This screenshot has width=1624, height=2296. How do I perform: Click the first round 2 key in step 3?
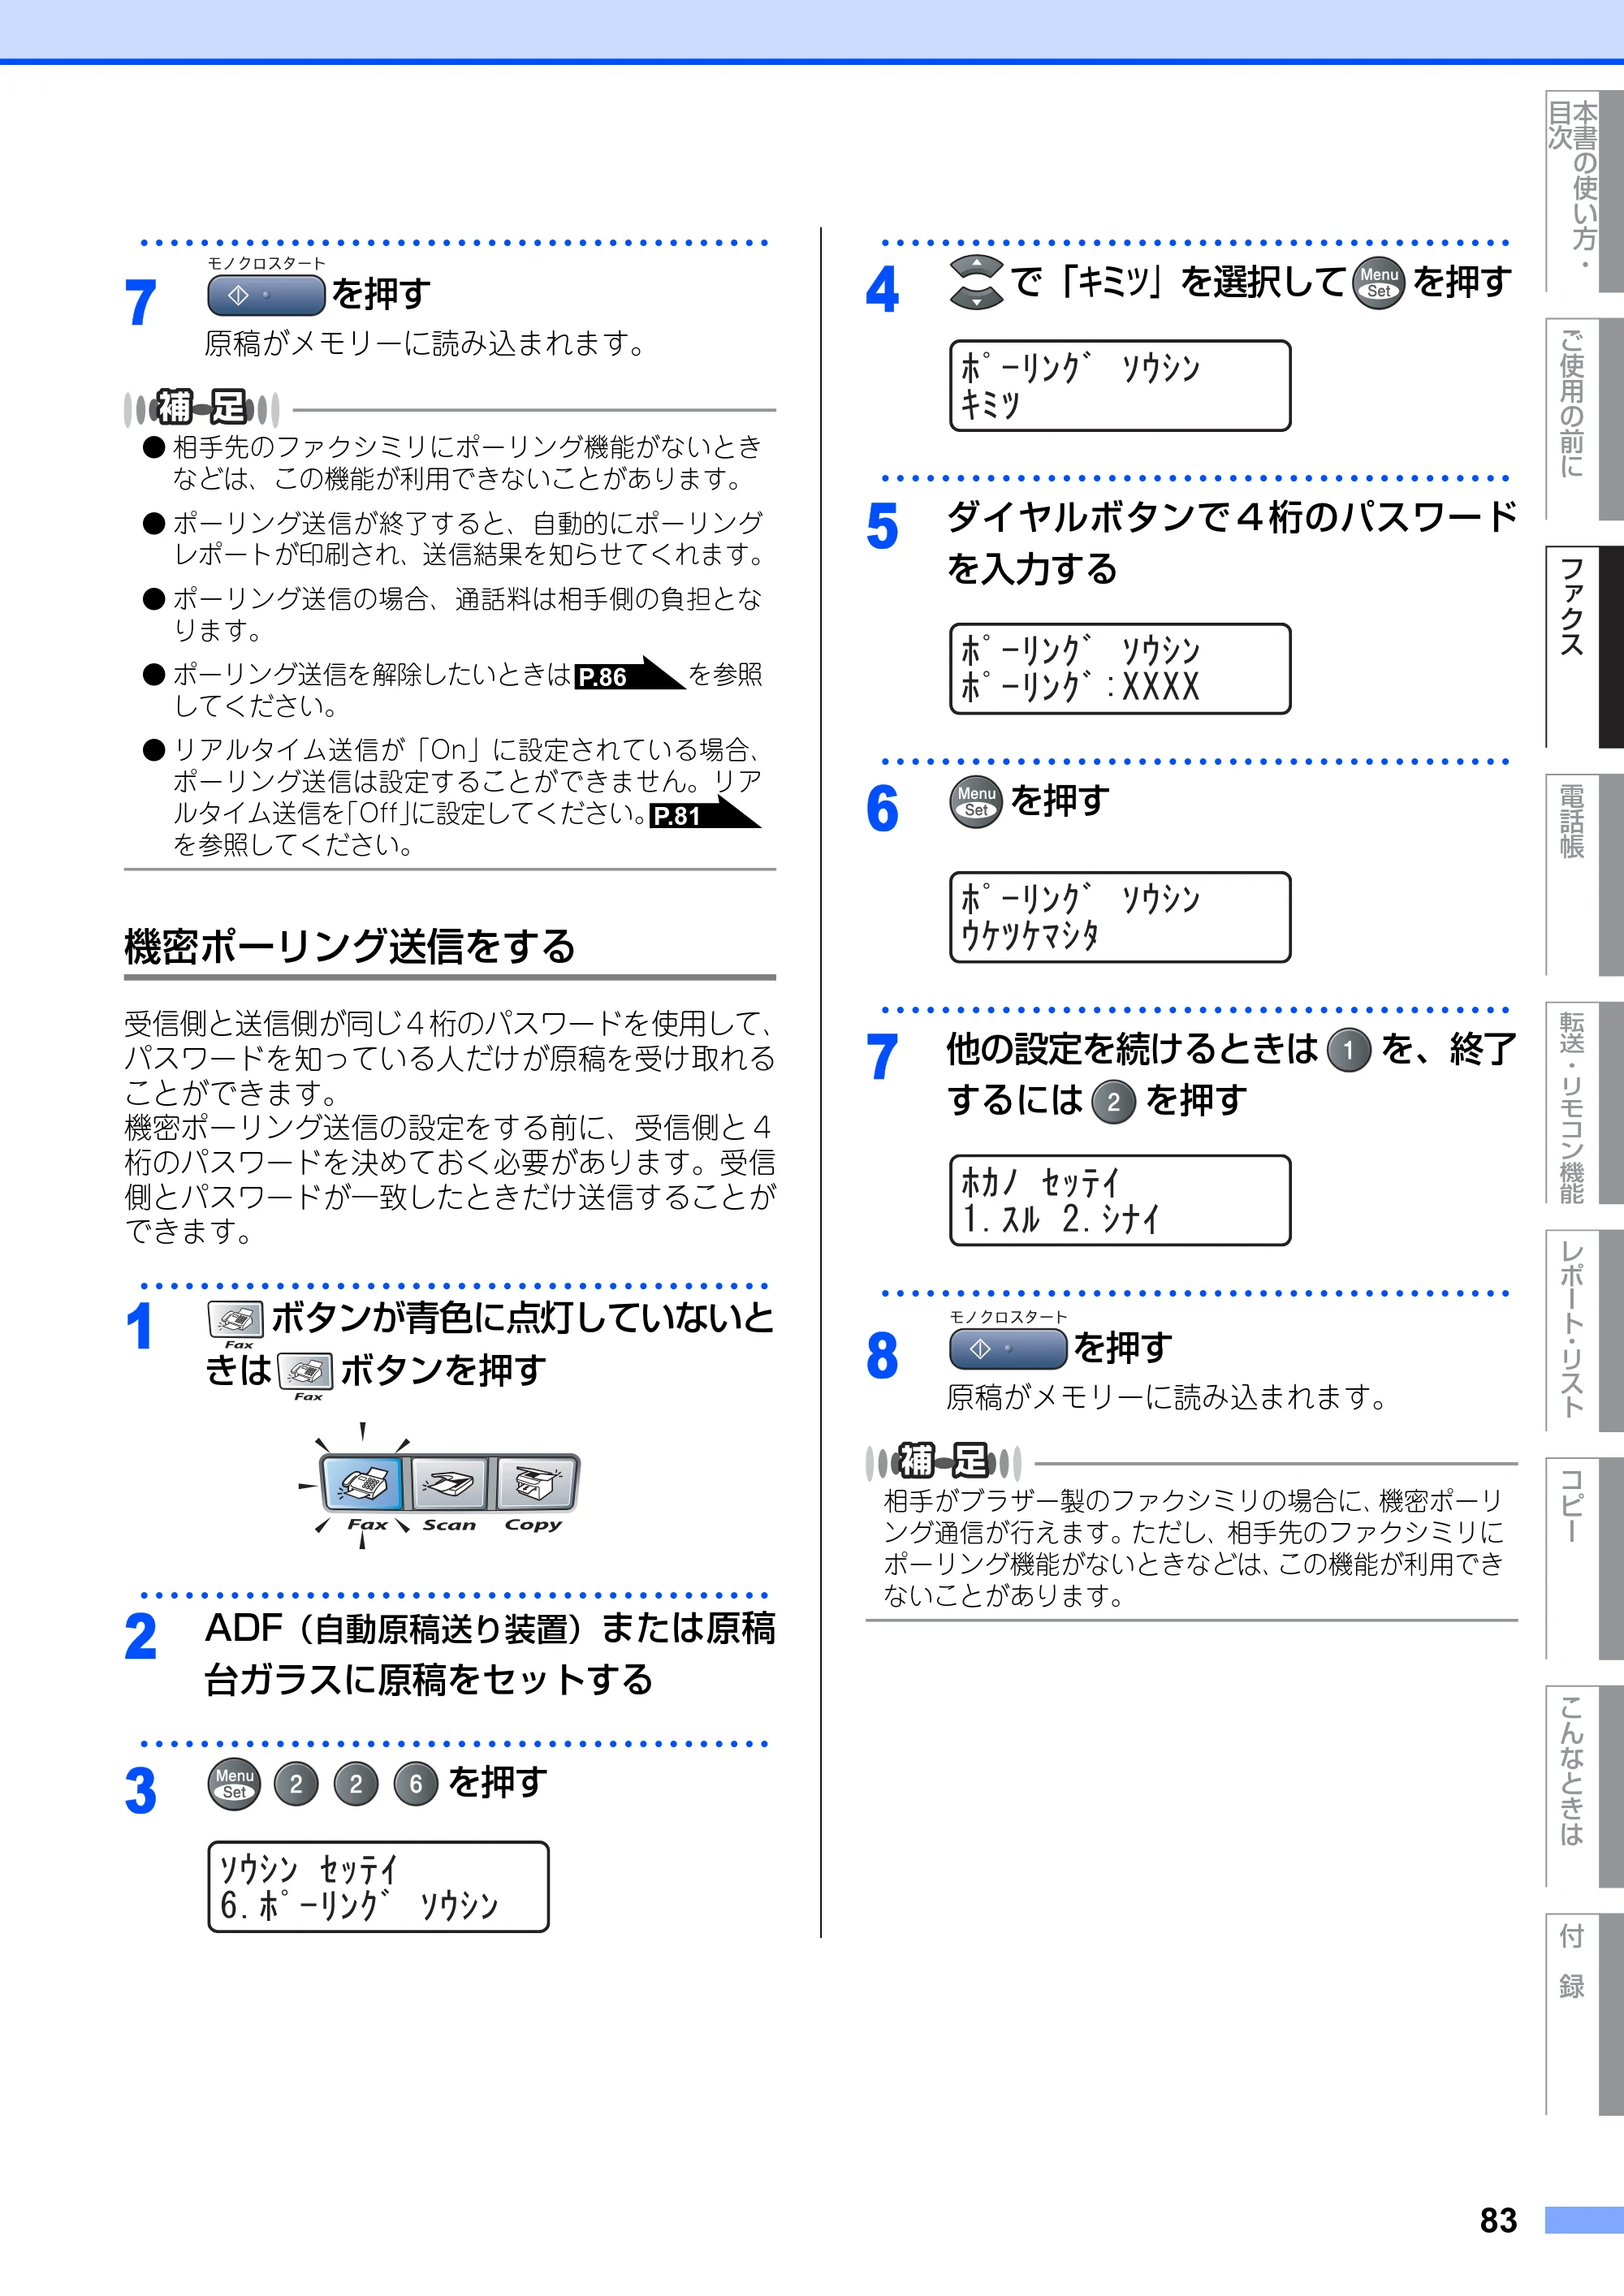296,1784
